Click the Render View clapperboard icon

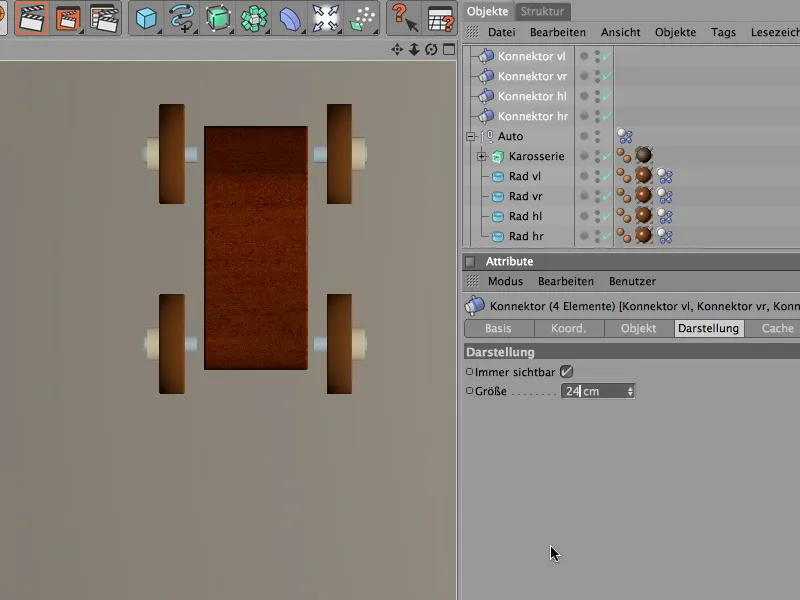(x=33, y=18)
